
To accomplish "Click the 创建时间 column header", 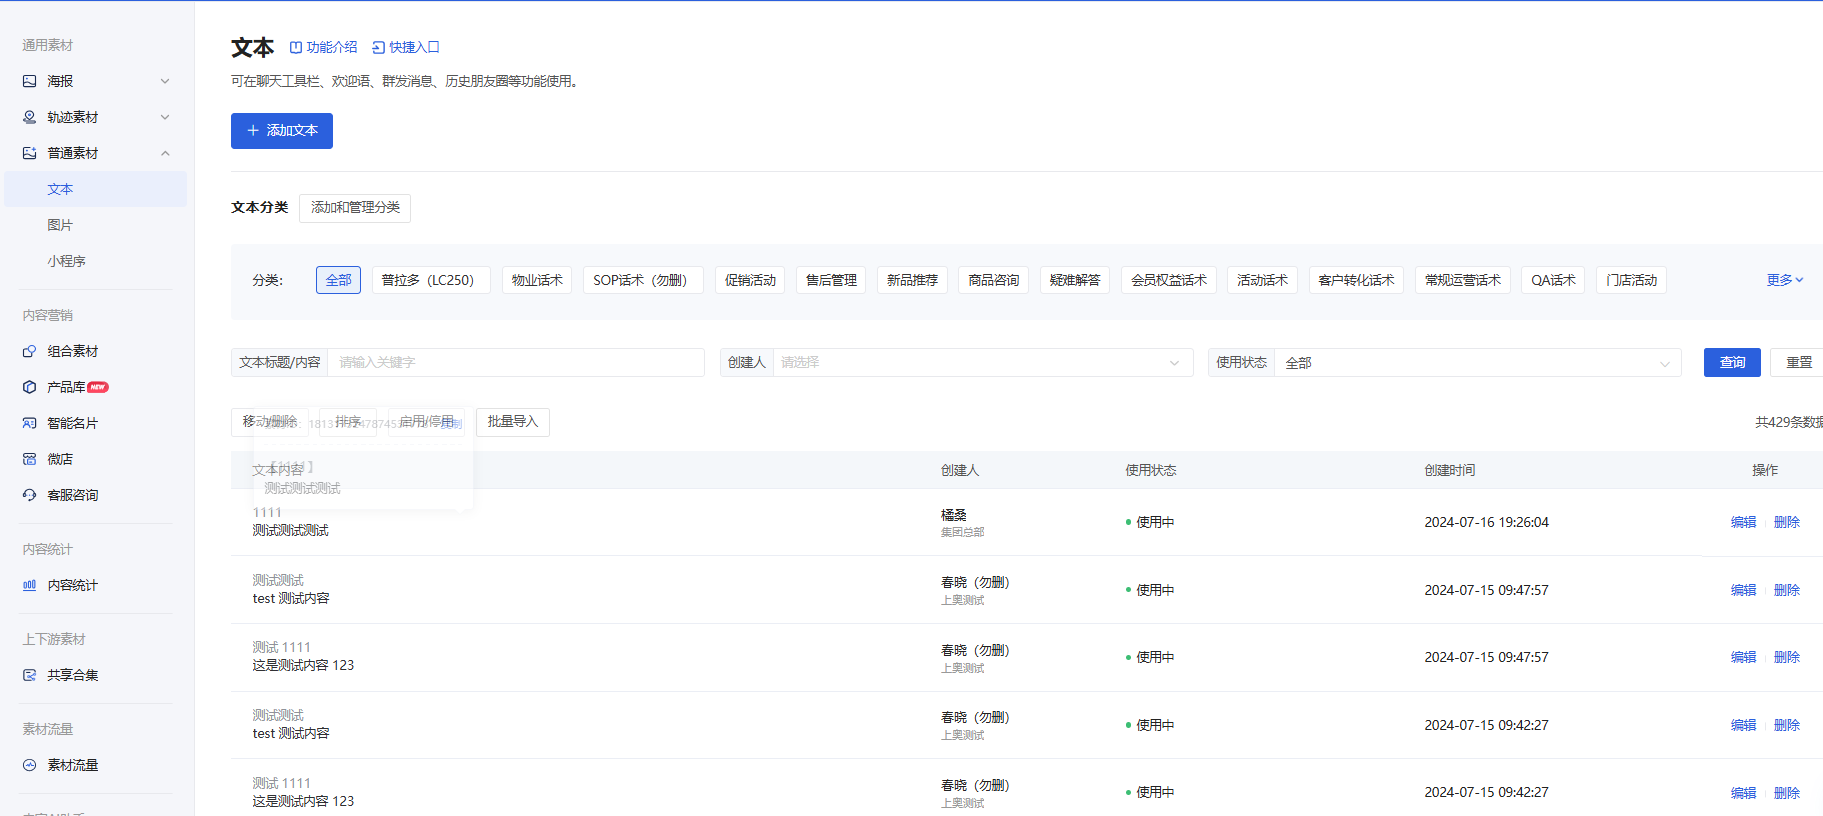I will 1449,470.
